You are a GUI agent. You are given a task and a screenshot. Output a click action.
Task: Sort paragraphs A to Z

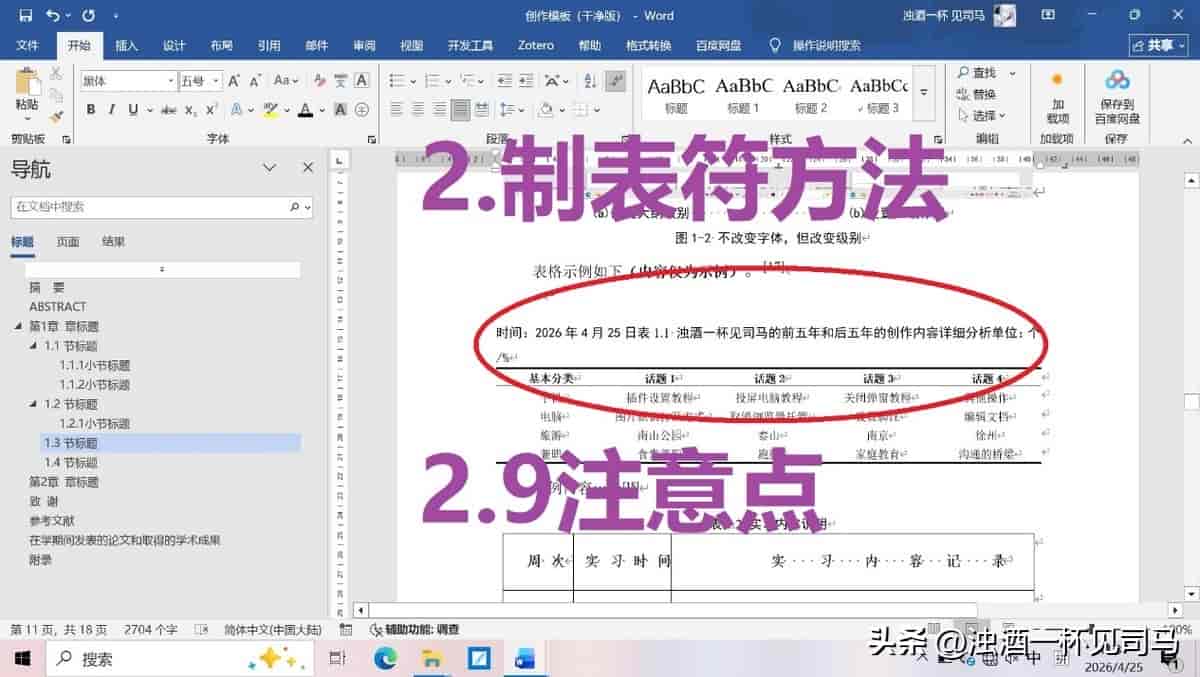point(588,80)
